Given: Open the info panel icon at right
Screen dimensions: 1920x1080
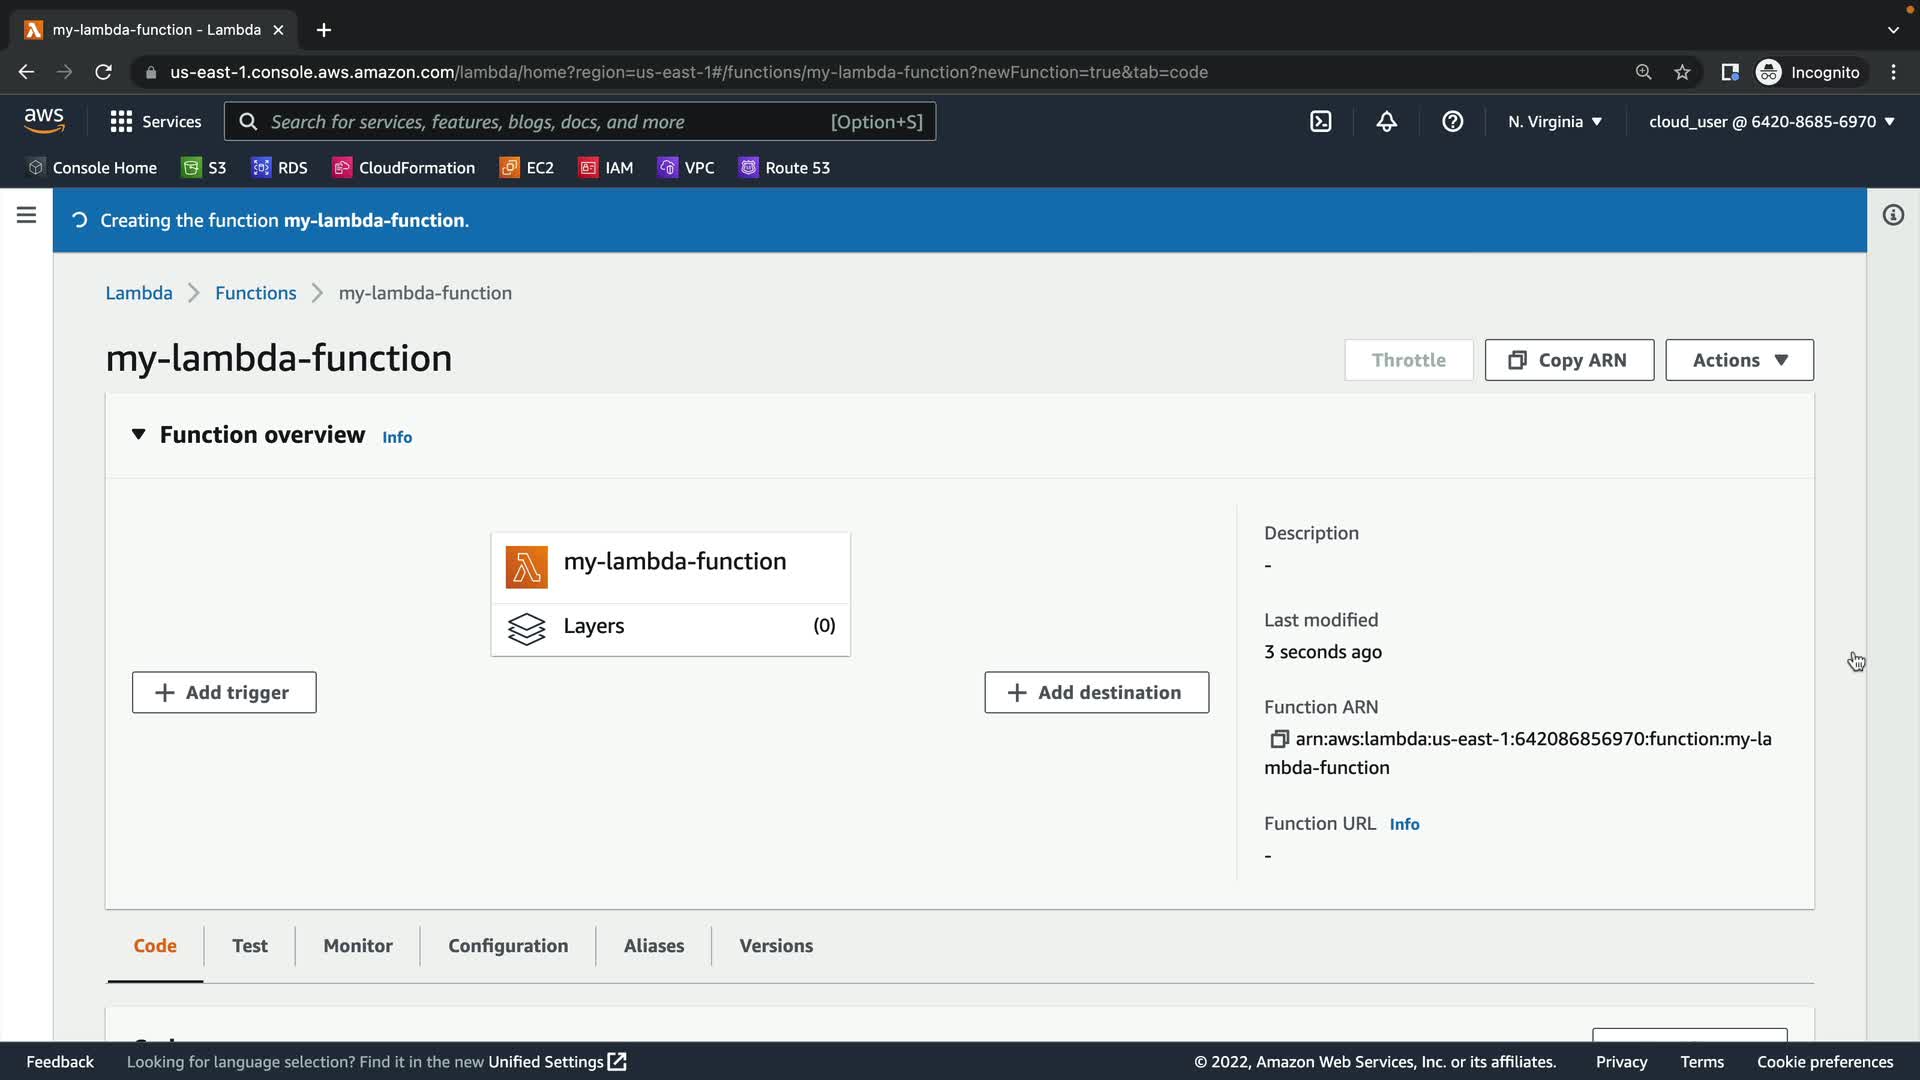Looking at the screenshot, I should click(x=1893, y=215).
